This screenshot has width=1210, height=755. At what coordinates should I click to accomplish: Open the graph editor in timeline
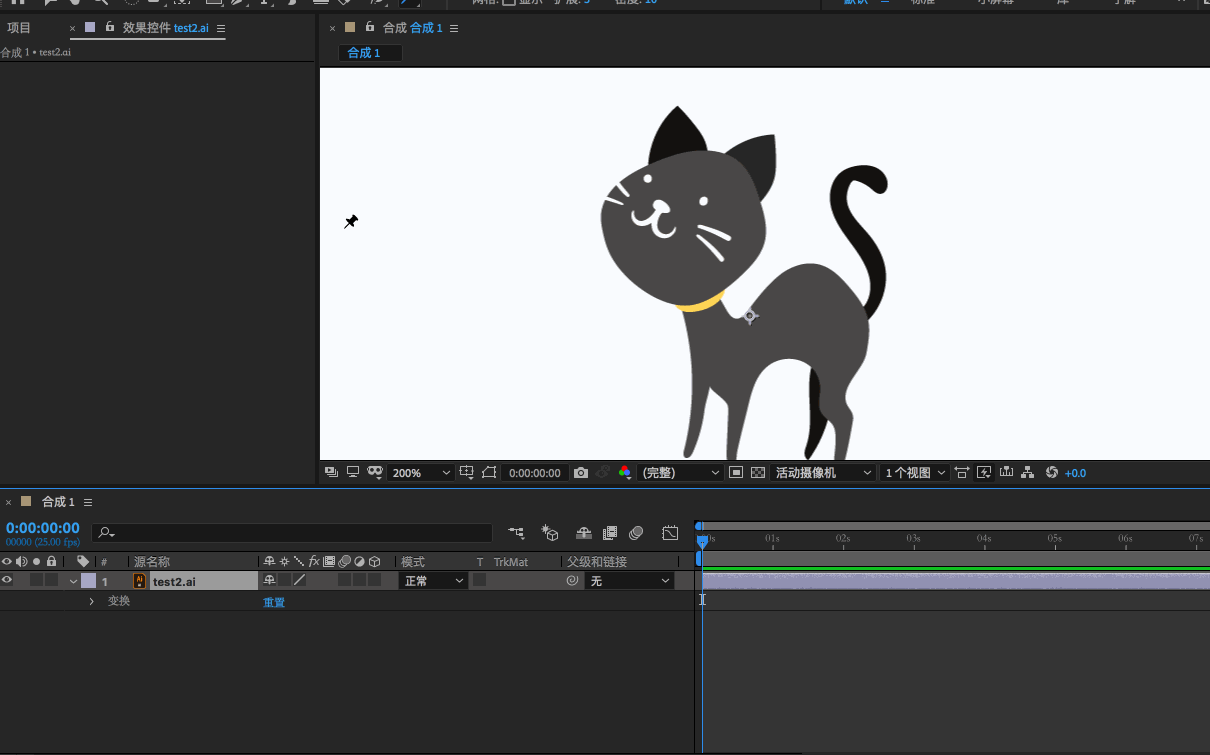click(x=670, y=533)
